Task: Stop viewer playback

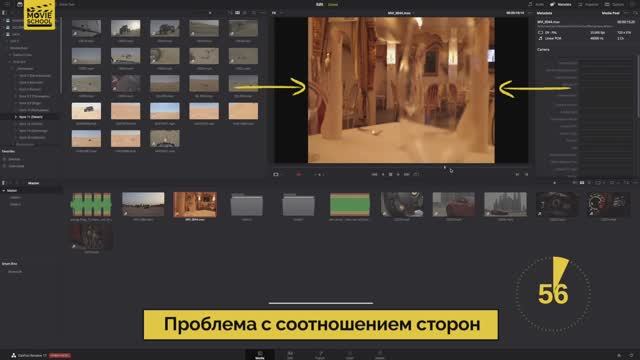Action: [x=391, y=174]
